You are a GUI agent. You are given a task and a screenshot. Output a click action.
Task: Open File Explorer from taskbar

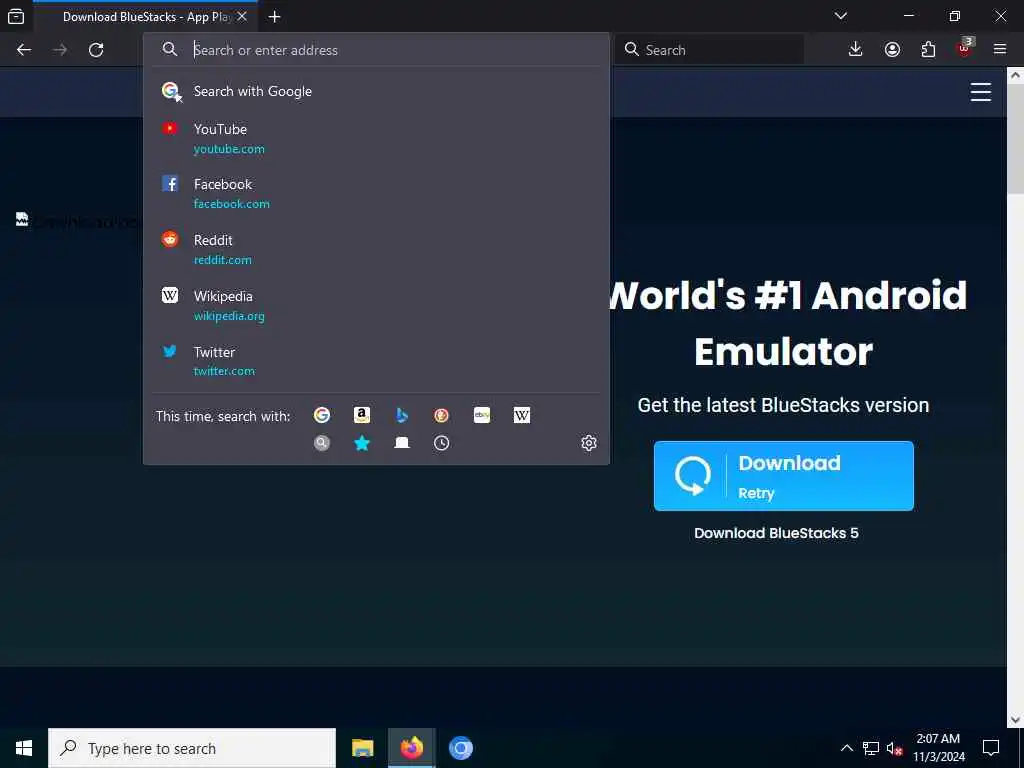pyautogui.click(x=362, y=748)
